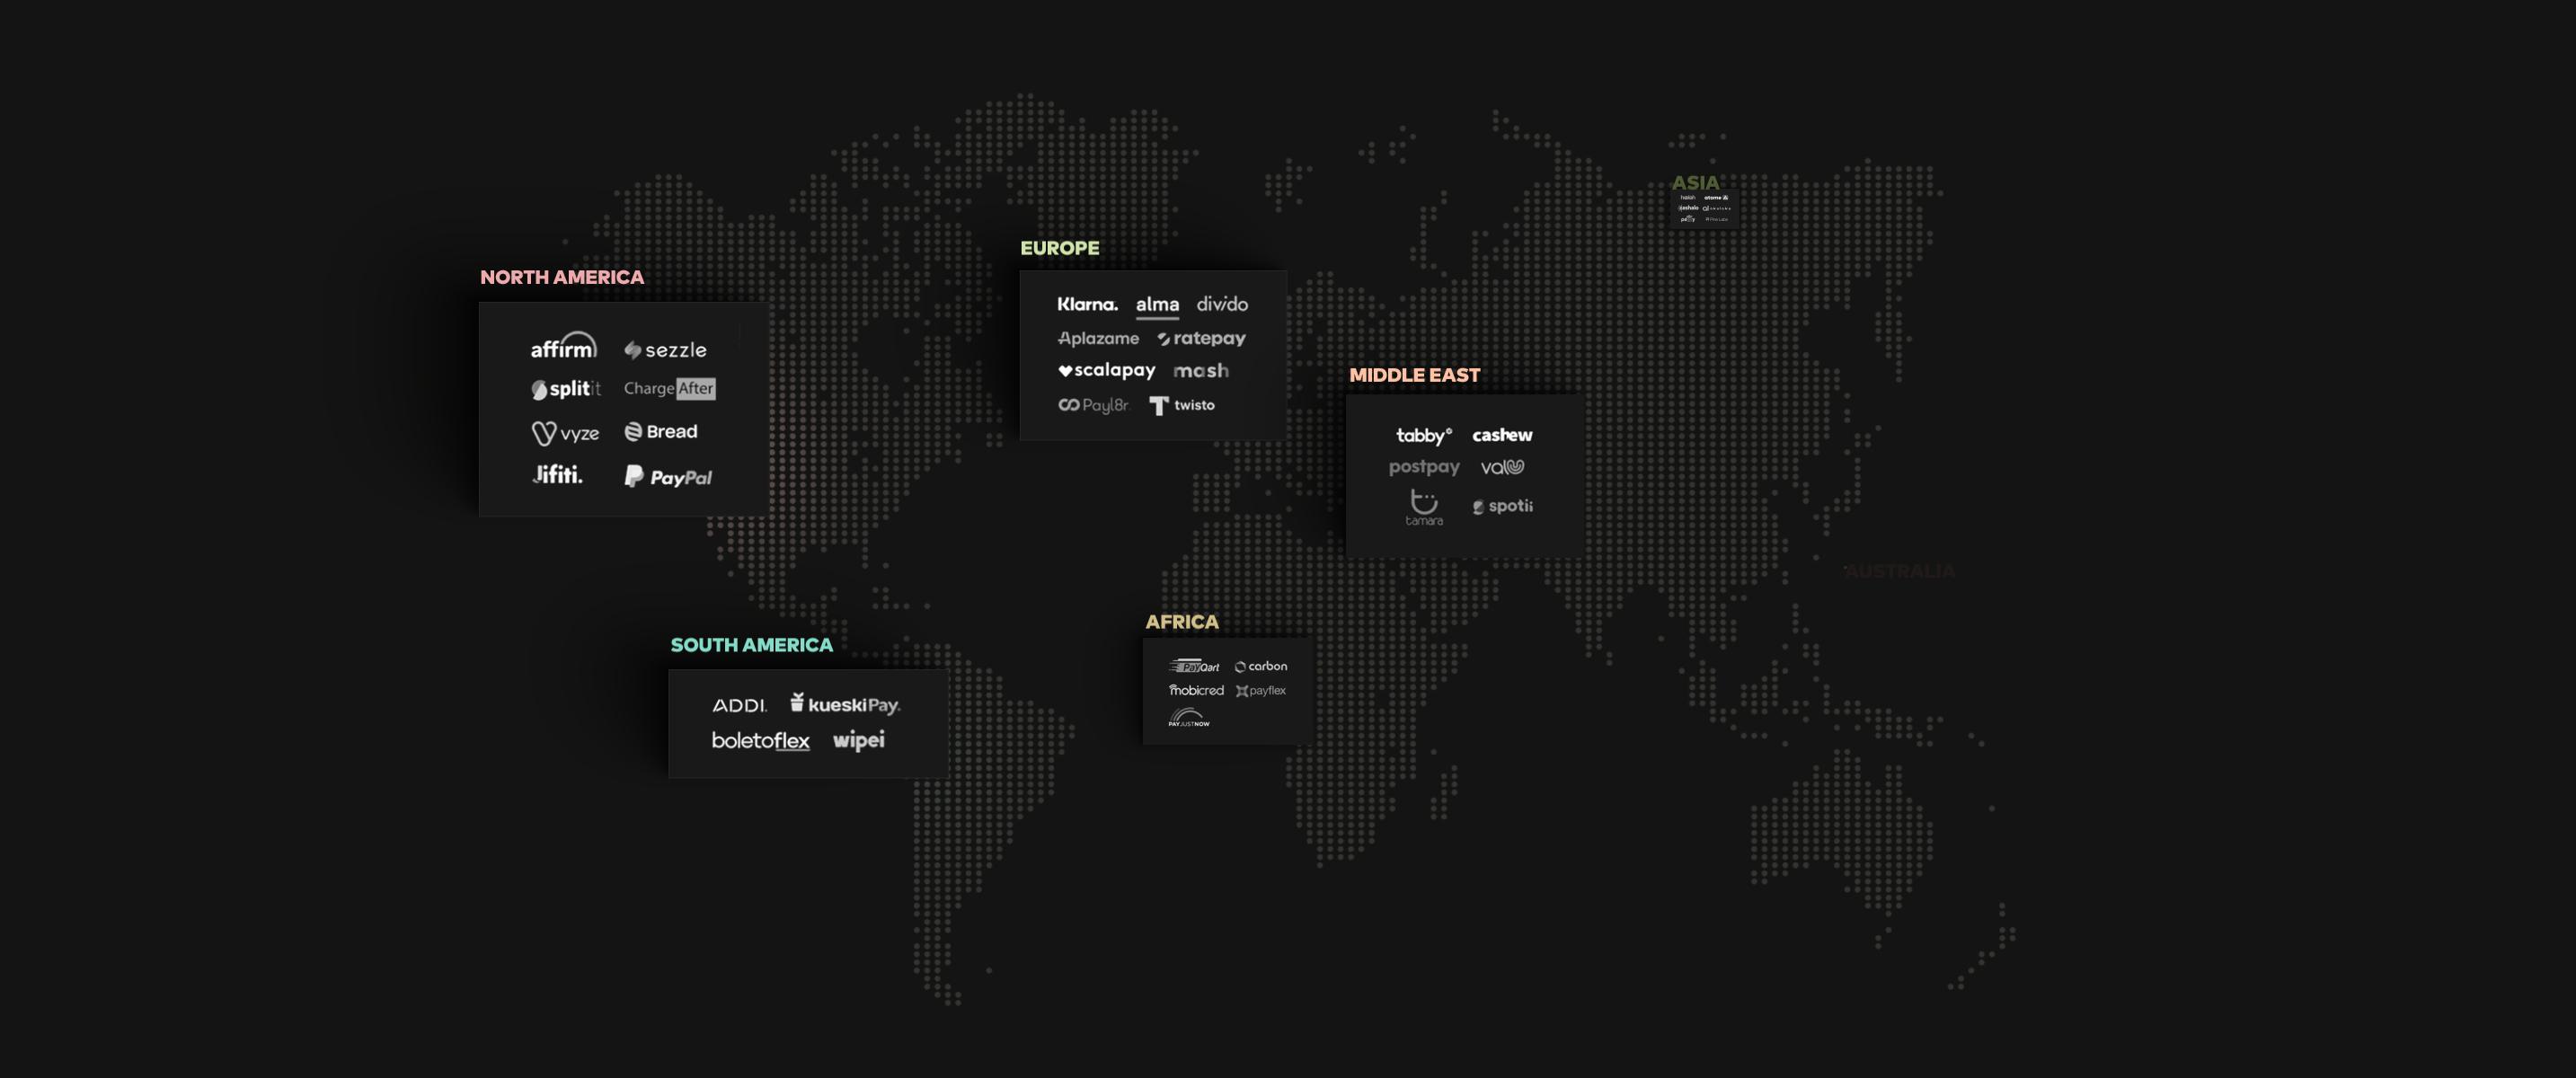Viewport: 2576px width, 1078px height.
Task: Click the Tabby logo
Action: point(1423,435)
